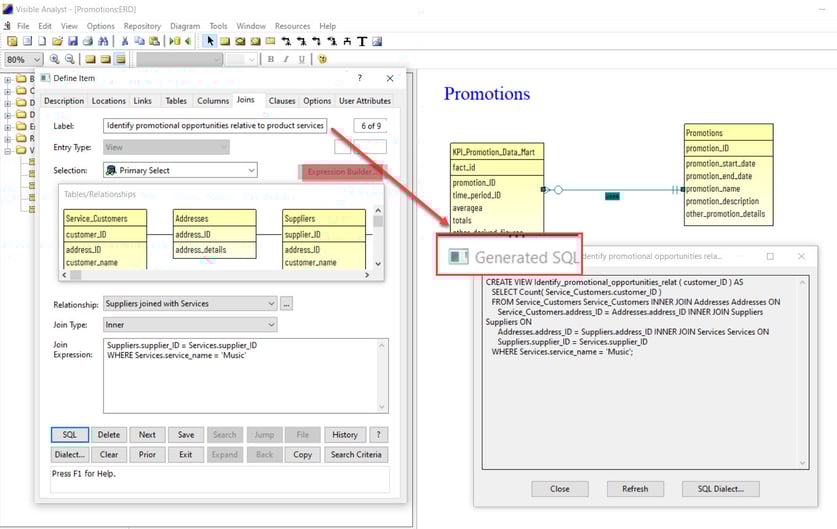Screen dimensions: 837x529
Task: Select the supertype connector tool before the T
Action: click(347, 41)
